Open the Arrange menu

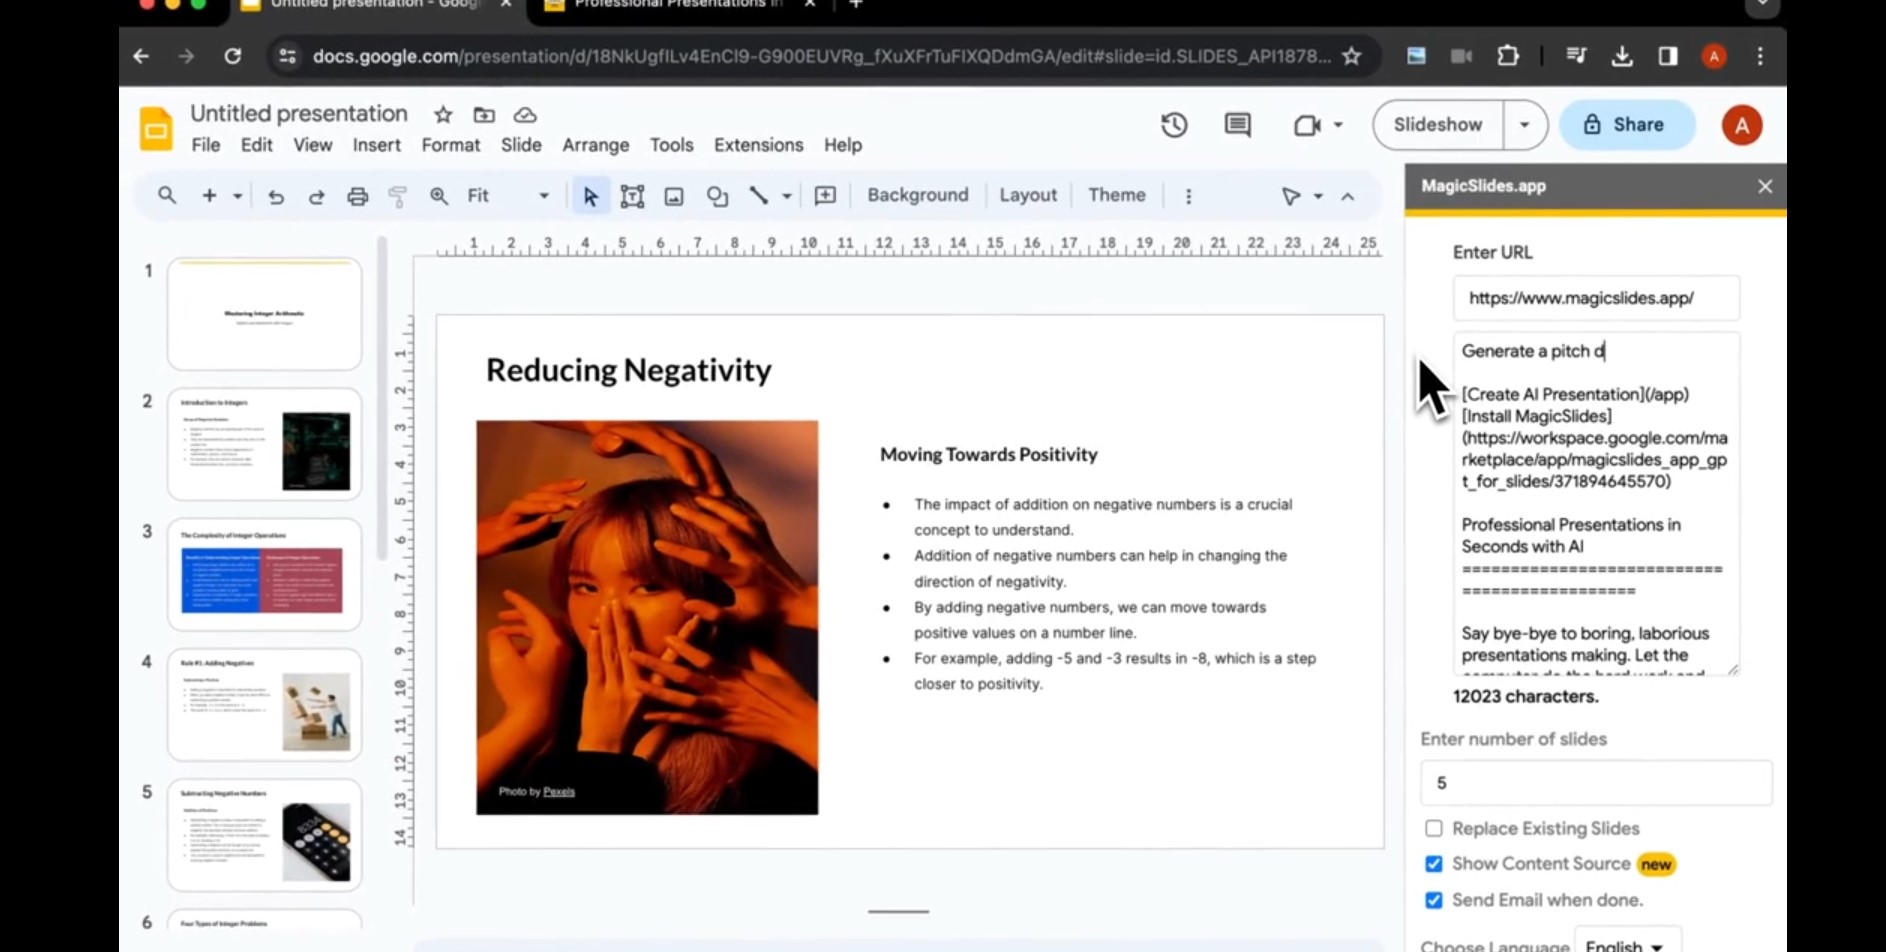click(x=596, y=145)
